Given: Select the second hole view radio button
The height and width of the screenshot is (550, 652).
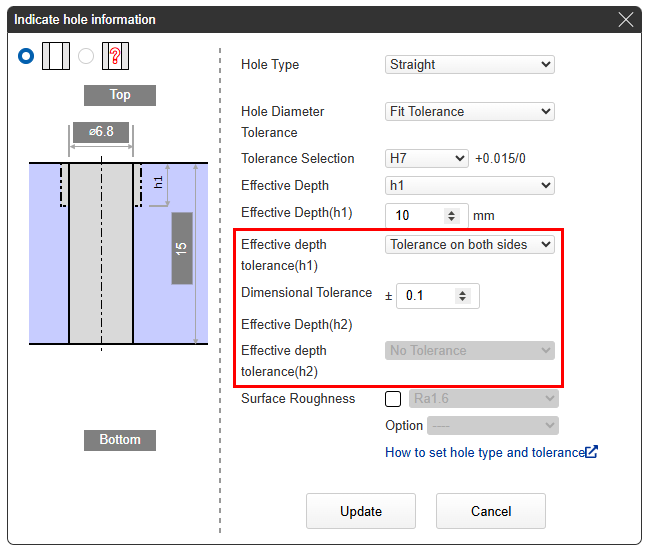Looking at the screenshot, I should point(86,56).
